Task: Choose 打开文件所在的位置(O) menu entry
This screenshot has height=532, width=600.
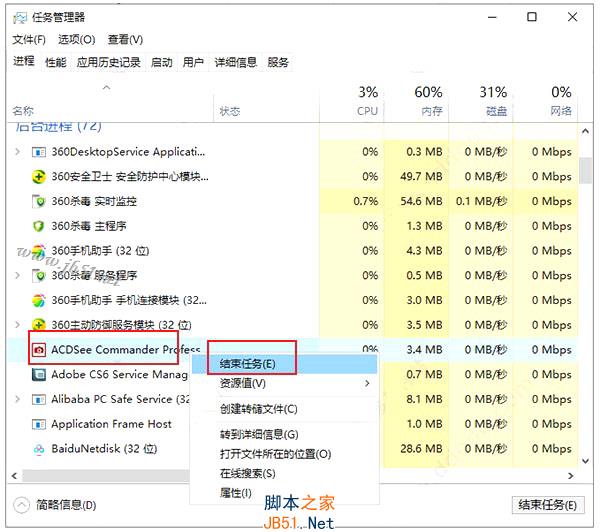Action: (284, 454)
